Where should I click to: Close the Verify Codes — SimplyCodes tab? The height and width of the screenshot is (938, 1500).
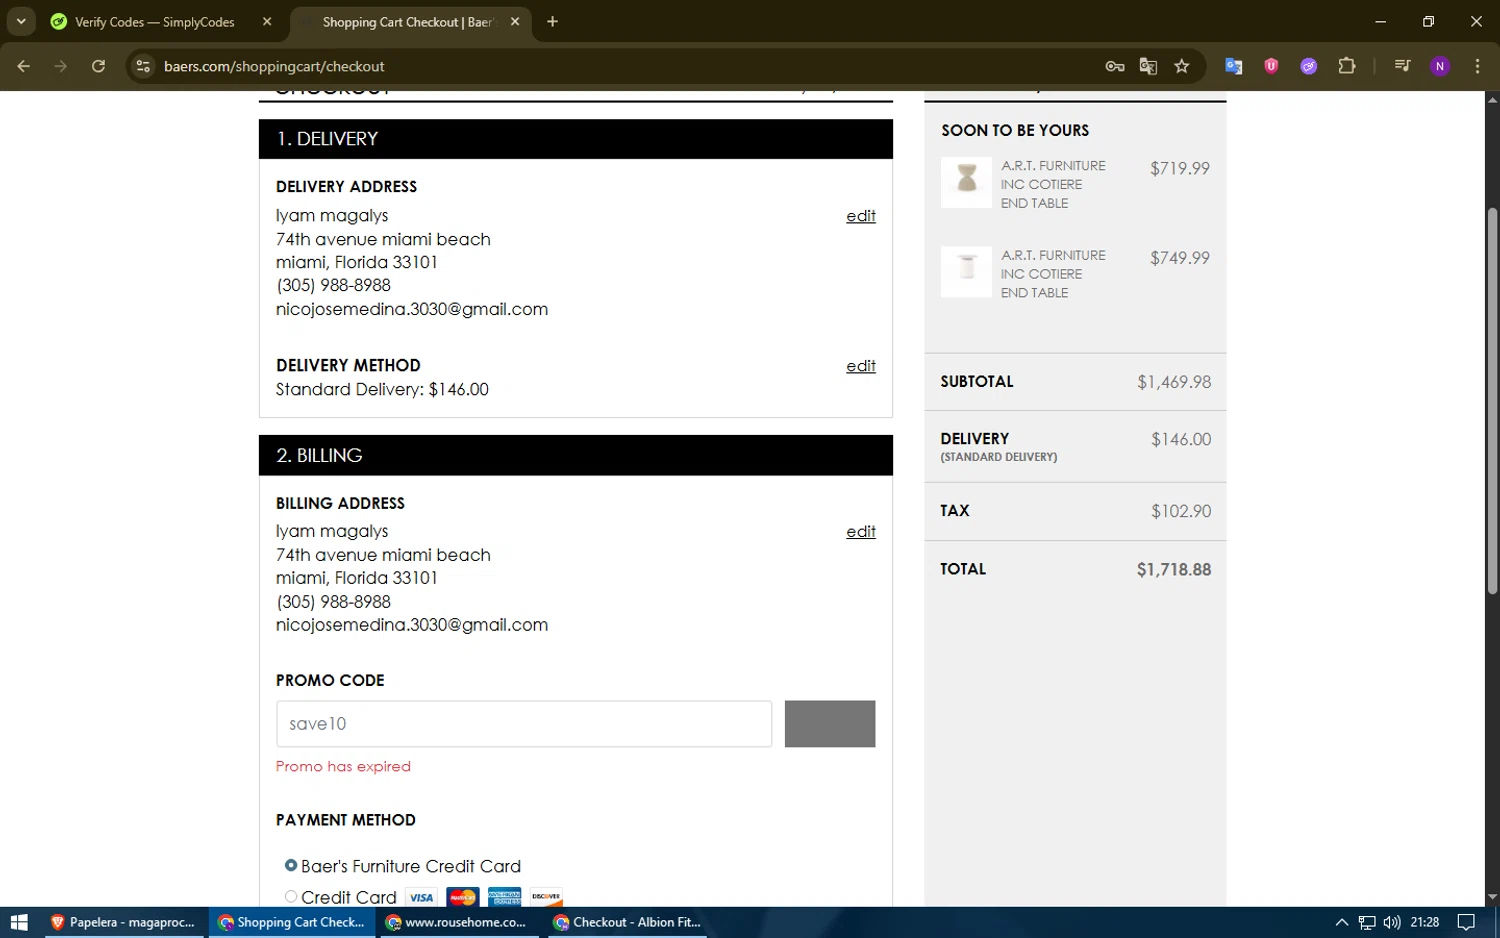267,21
